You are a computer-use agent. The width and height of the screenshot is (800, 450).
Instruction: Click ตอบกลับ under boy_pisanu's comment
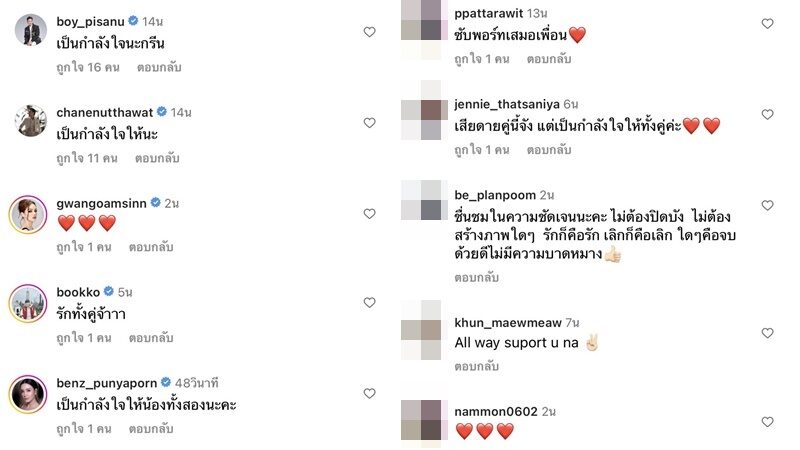pos(159,67)
